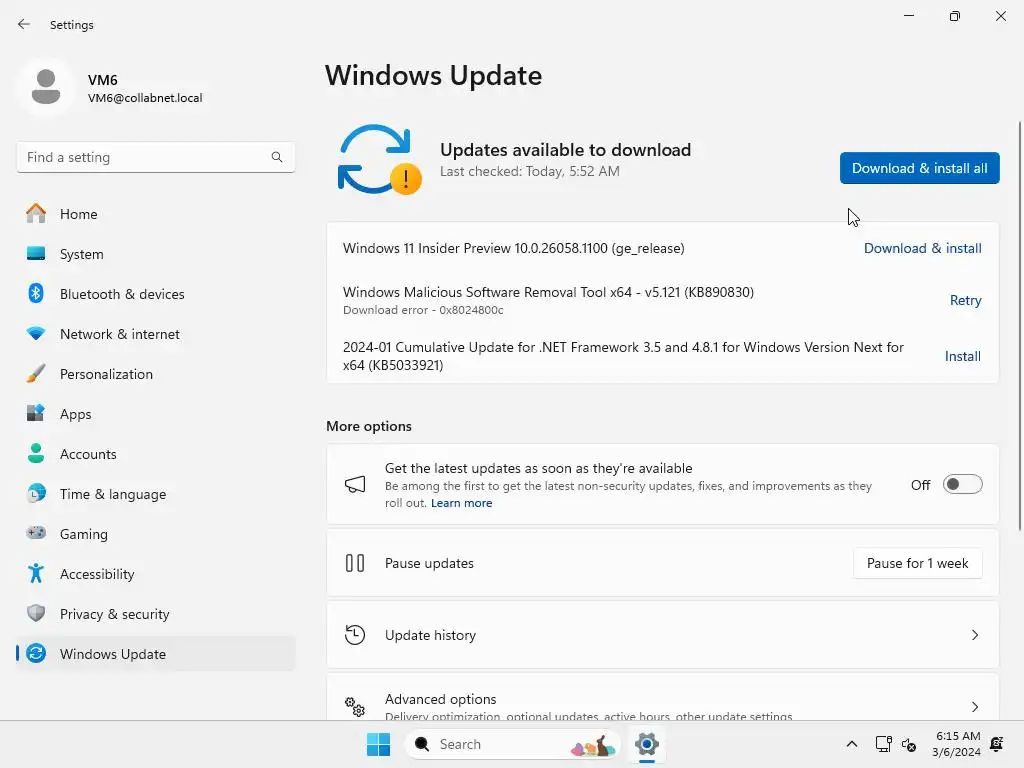
Task: Click the Windows Update sync icon in sidebar
Action: [x=36, y=653]
